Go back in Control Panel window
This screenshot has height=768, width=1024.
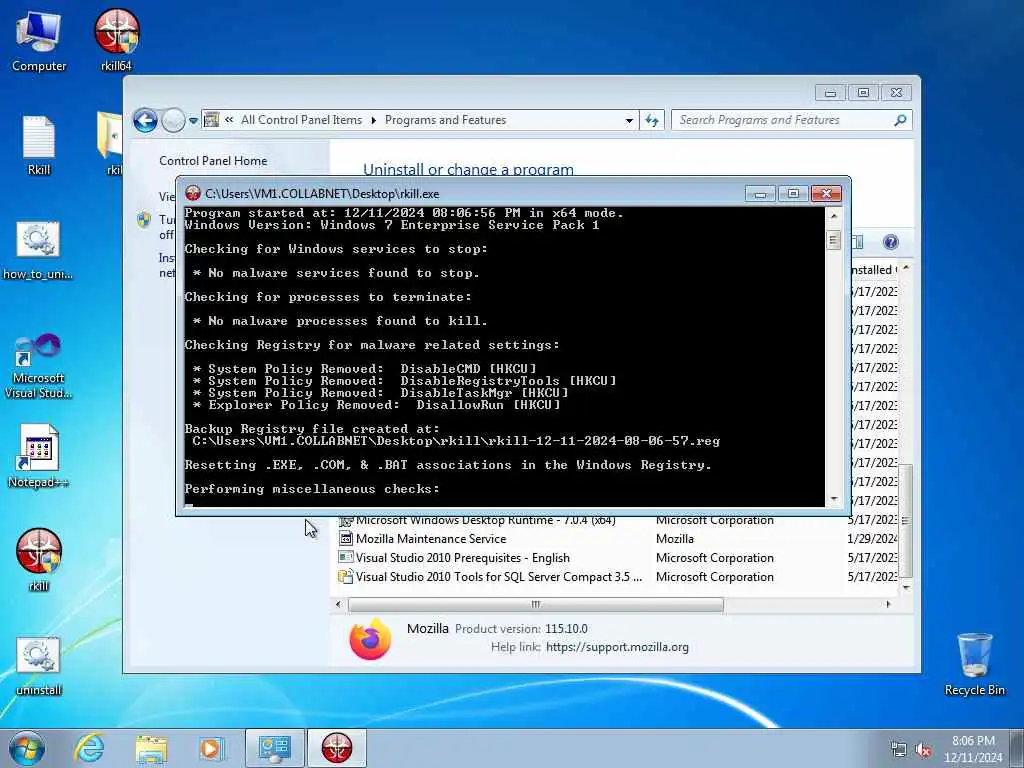click(x=145, y=120)
